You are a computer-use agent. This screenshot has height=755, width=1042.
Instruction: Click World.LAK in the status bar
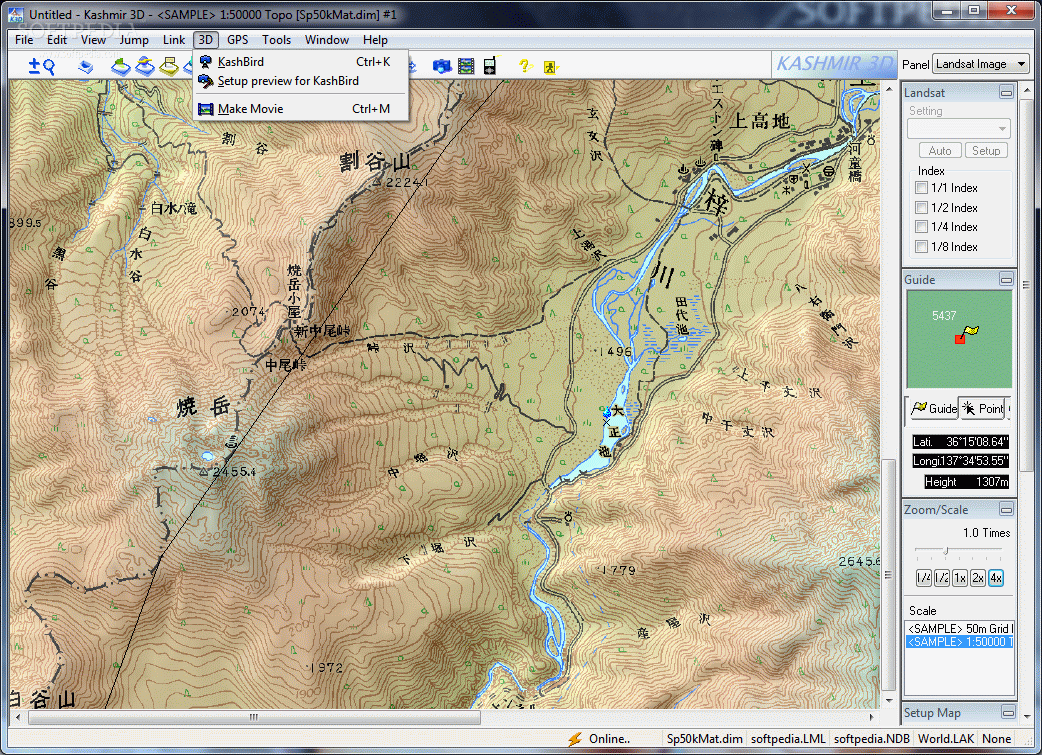(946, 738)
